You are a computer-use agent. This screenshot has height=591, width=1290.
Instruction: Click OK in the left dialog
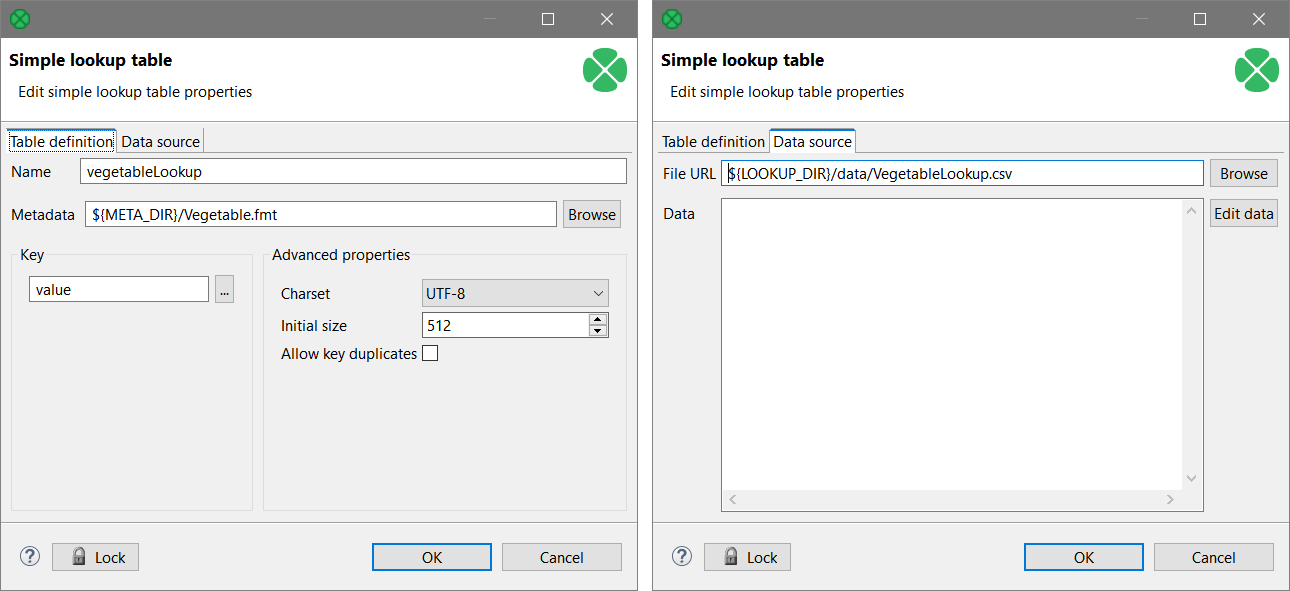pyautogui.click(x=431, y=557)
